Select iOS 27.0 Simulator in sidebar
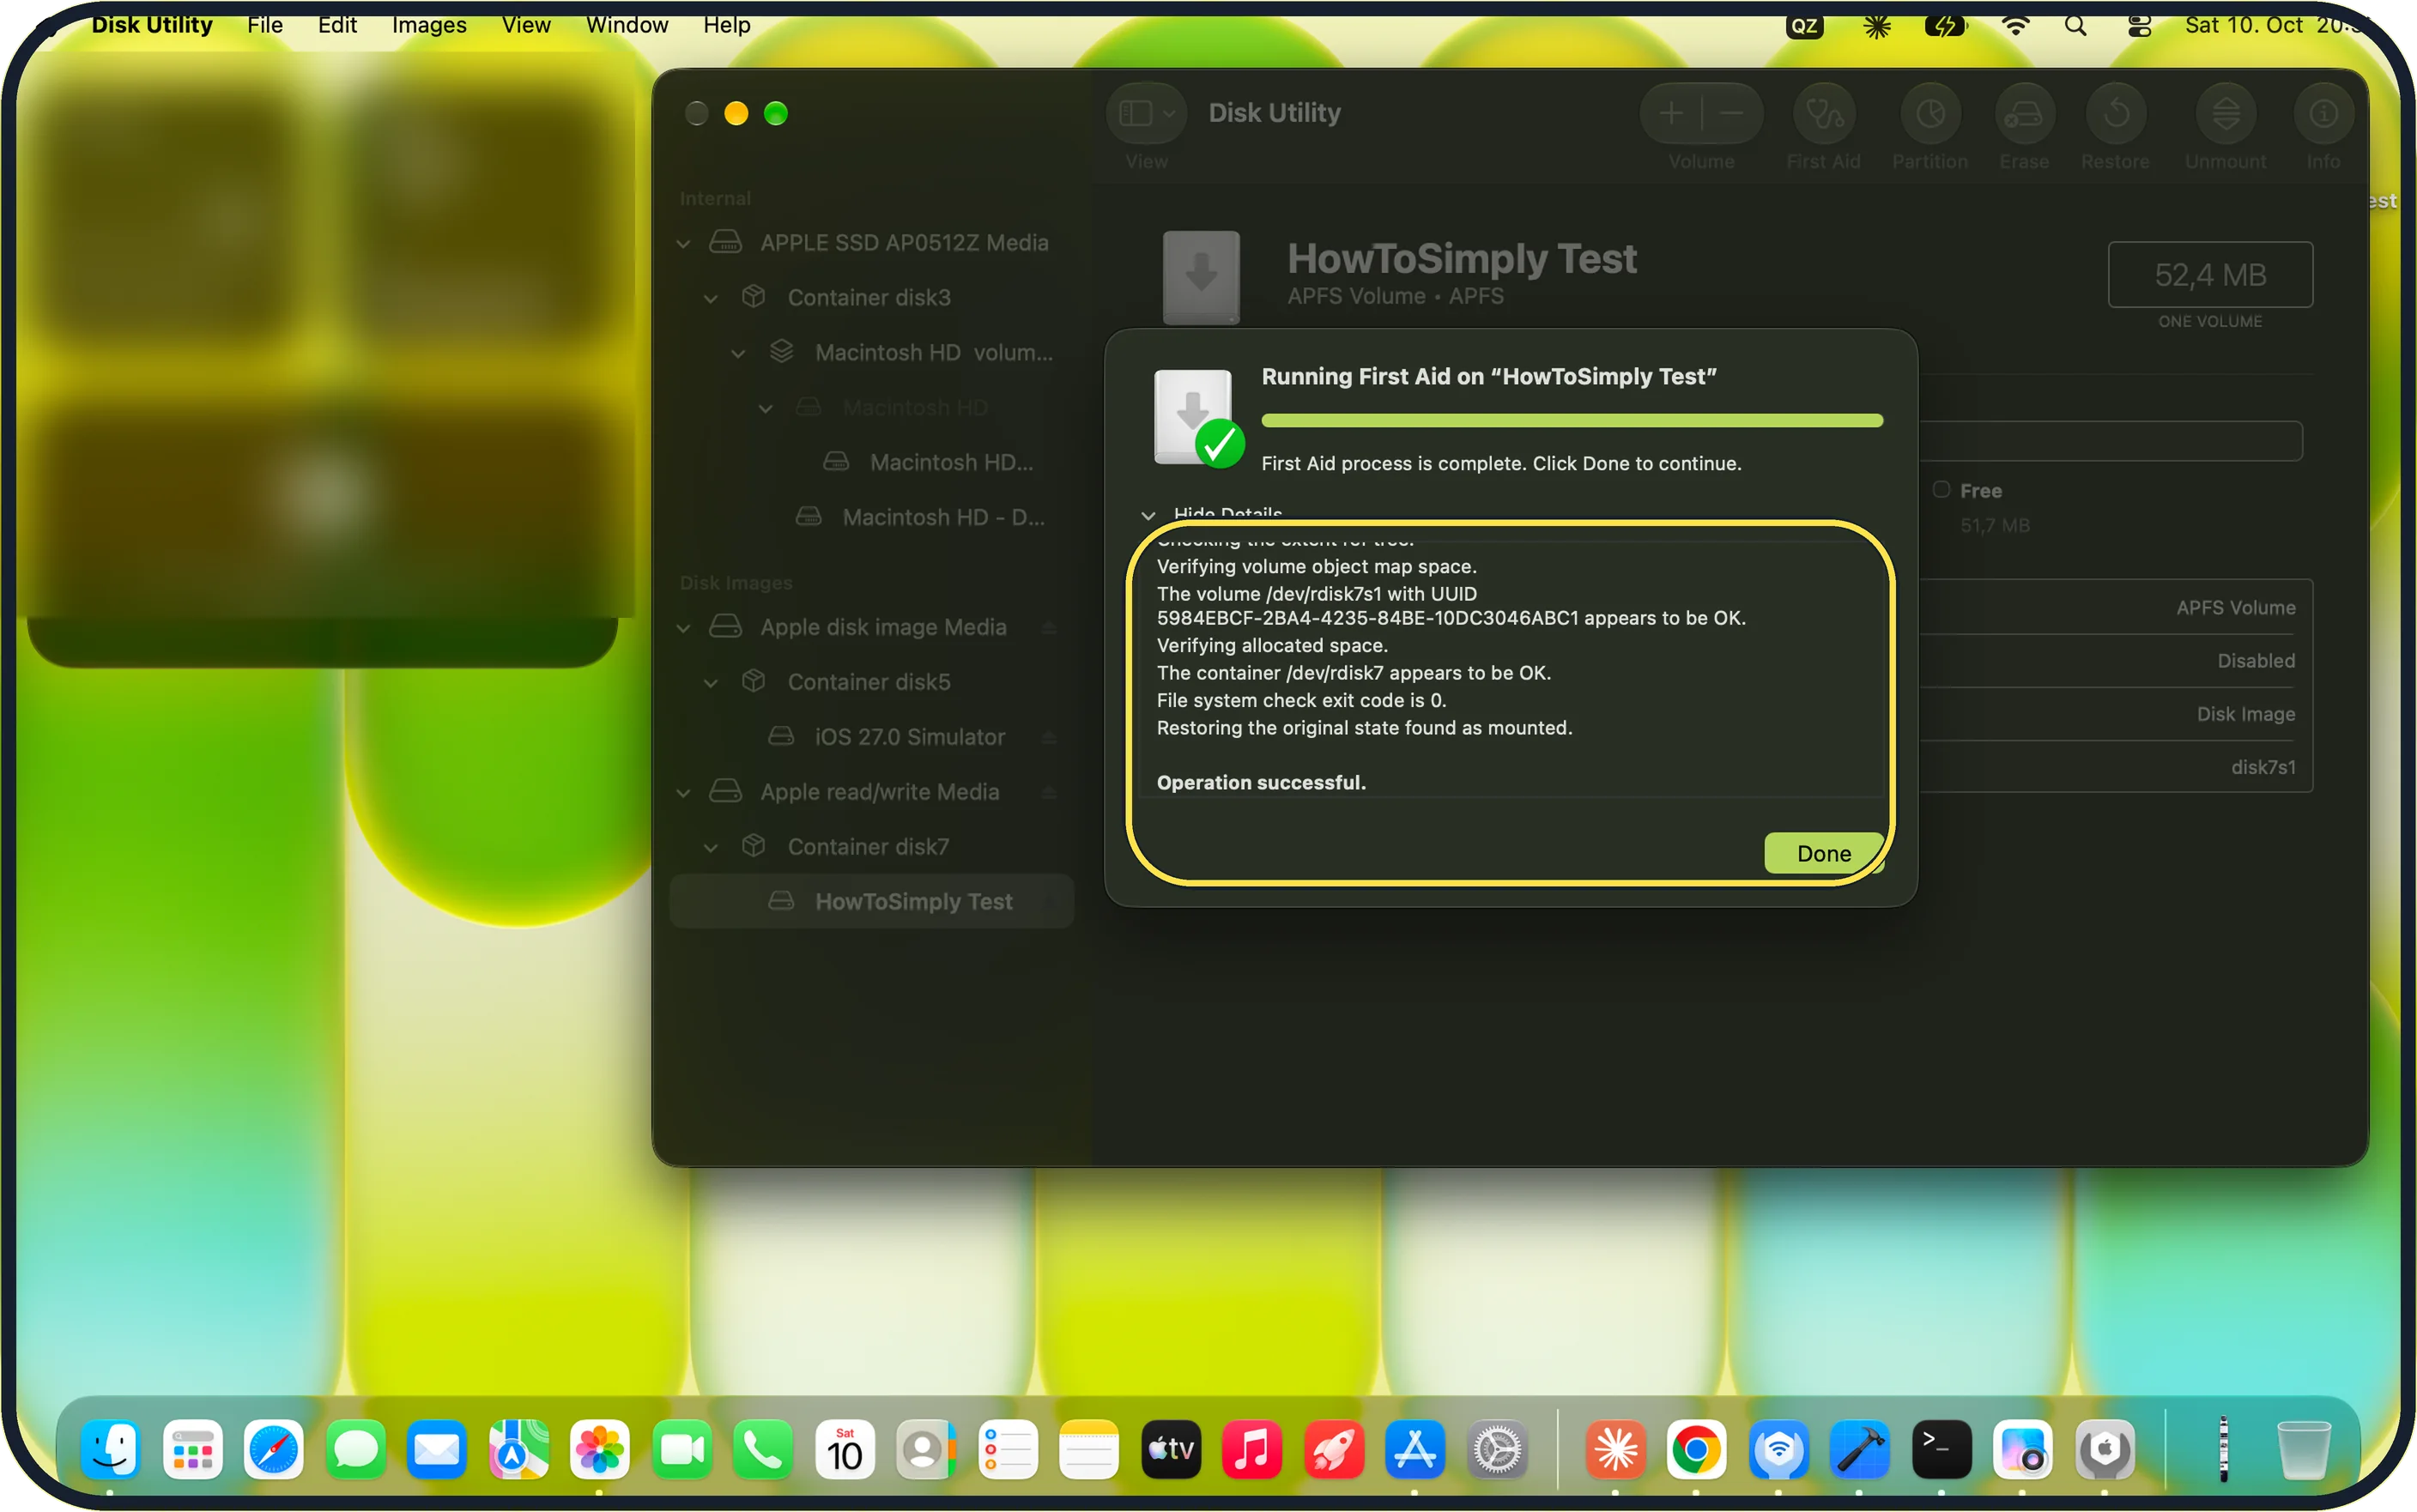Screen dimensions: 2417x1512 pyautogui.click(x=872, y=737)
